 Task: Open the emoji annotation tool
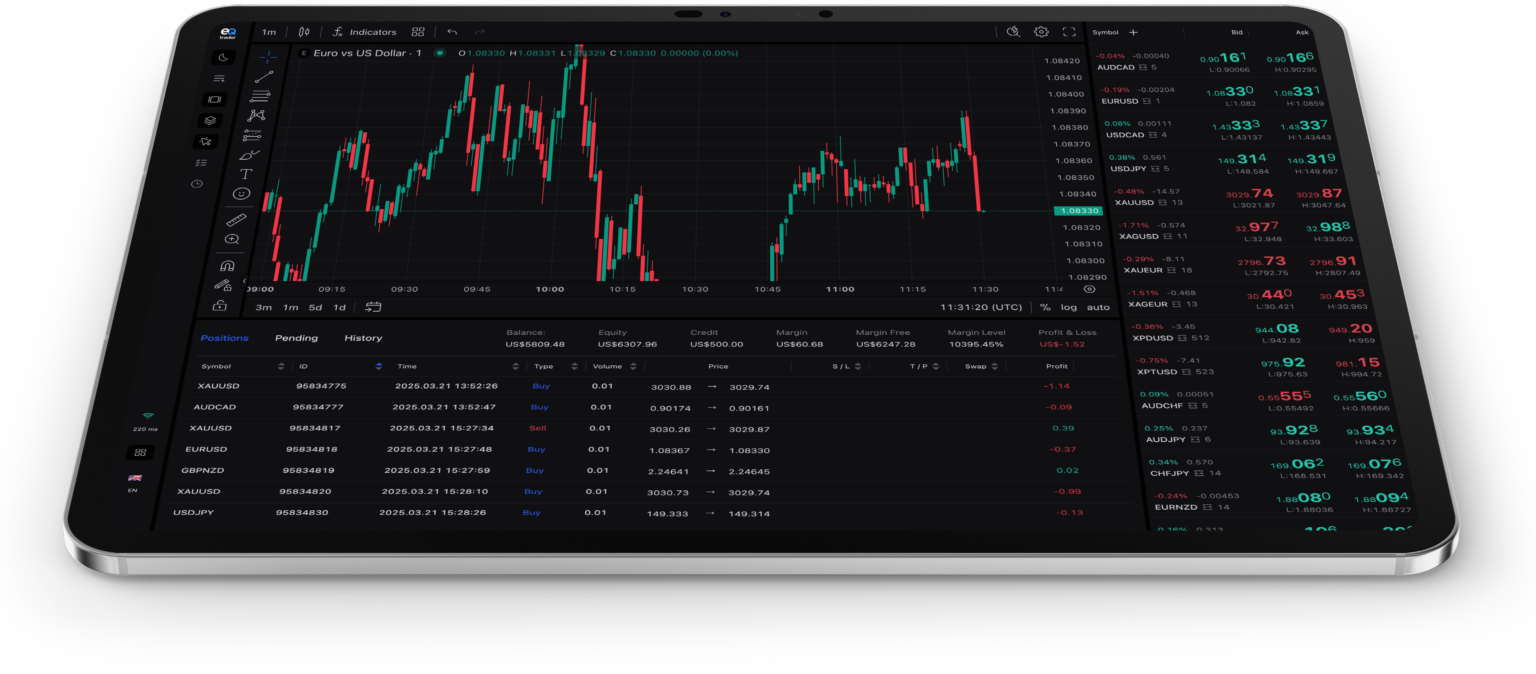point(241,194)
